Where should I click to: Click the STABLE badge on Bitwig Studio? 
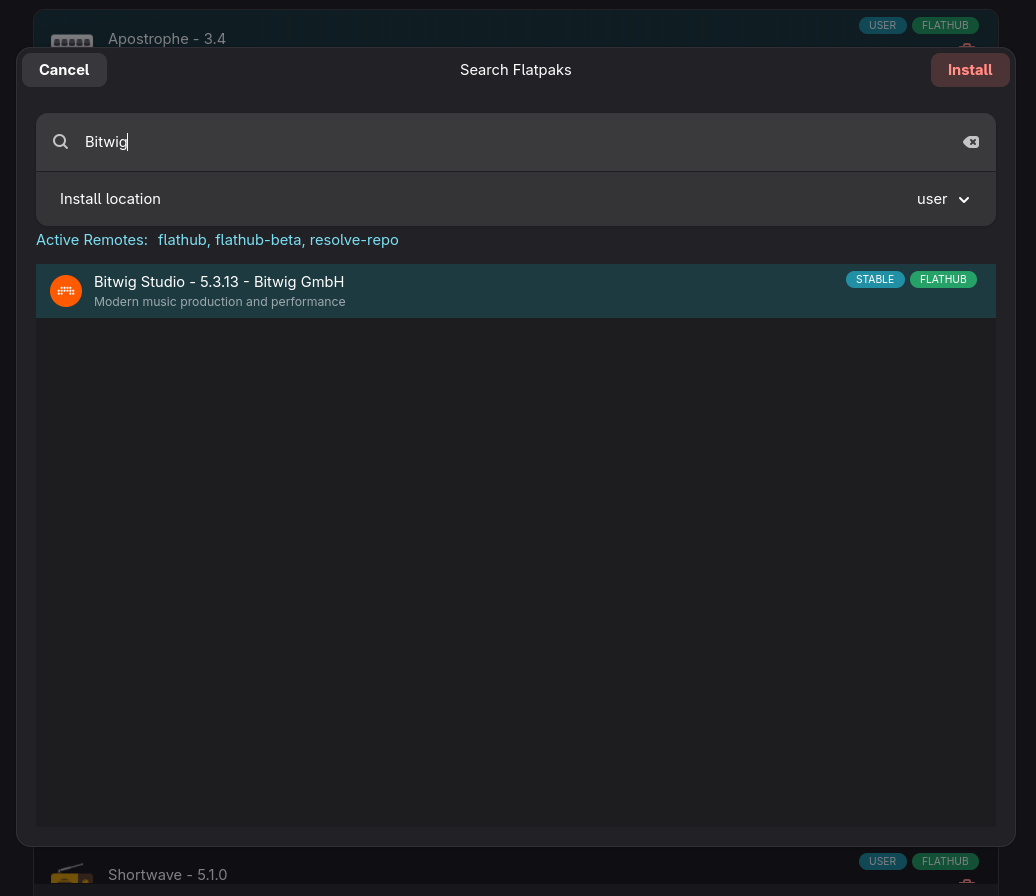[x=875, y=279]
